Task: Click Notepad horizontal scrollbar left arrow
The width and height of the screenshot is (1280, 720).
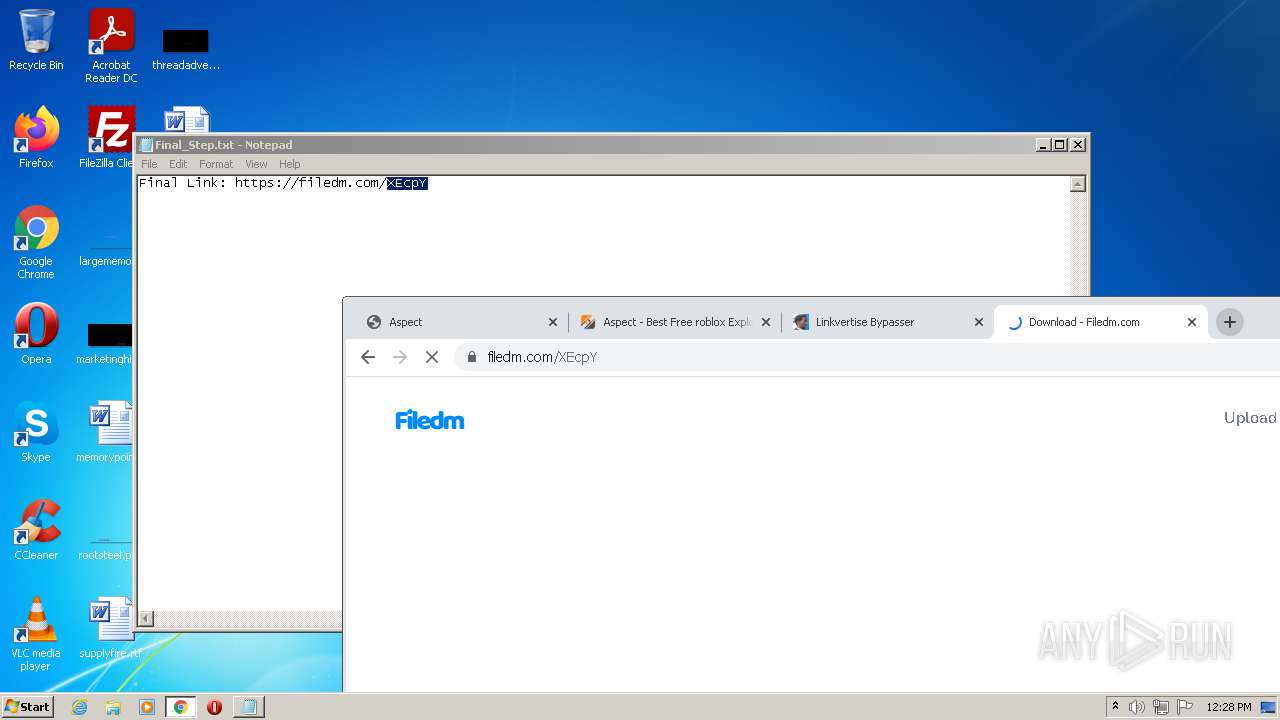Action: pos(146,619)
